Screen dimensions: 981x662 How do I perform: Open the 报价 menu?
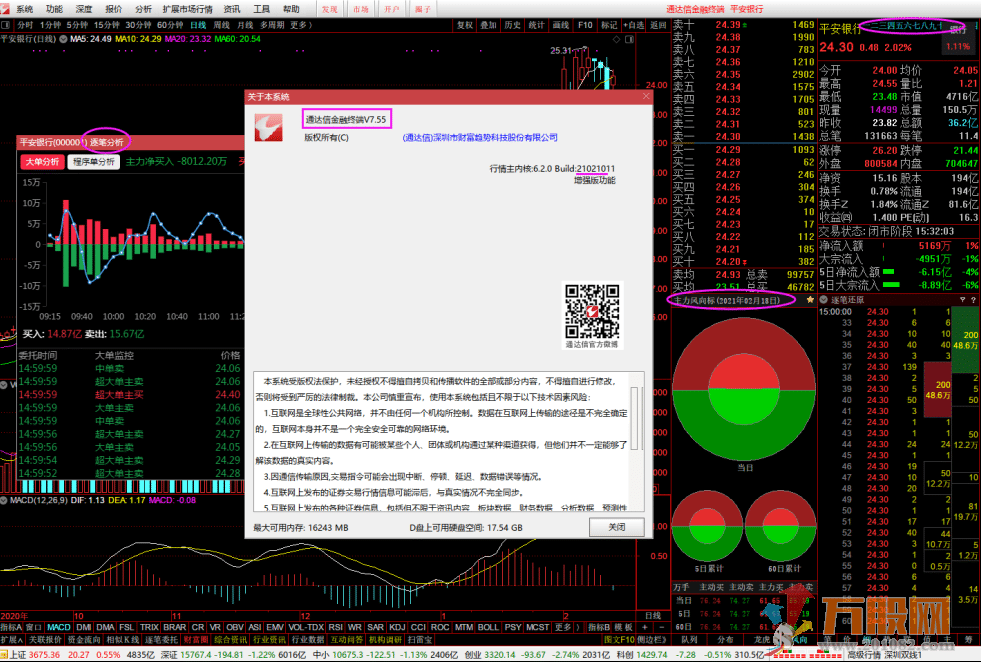click(x=114, y=9)
